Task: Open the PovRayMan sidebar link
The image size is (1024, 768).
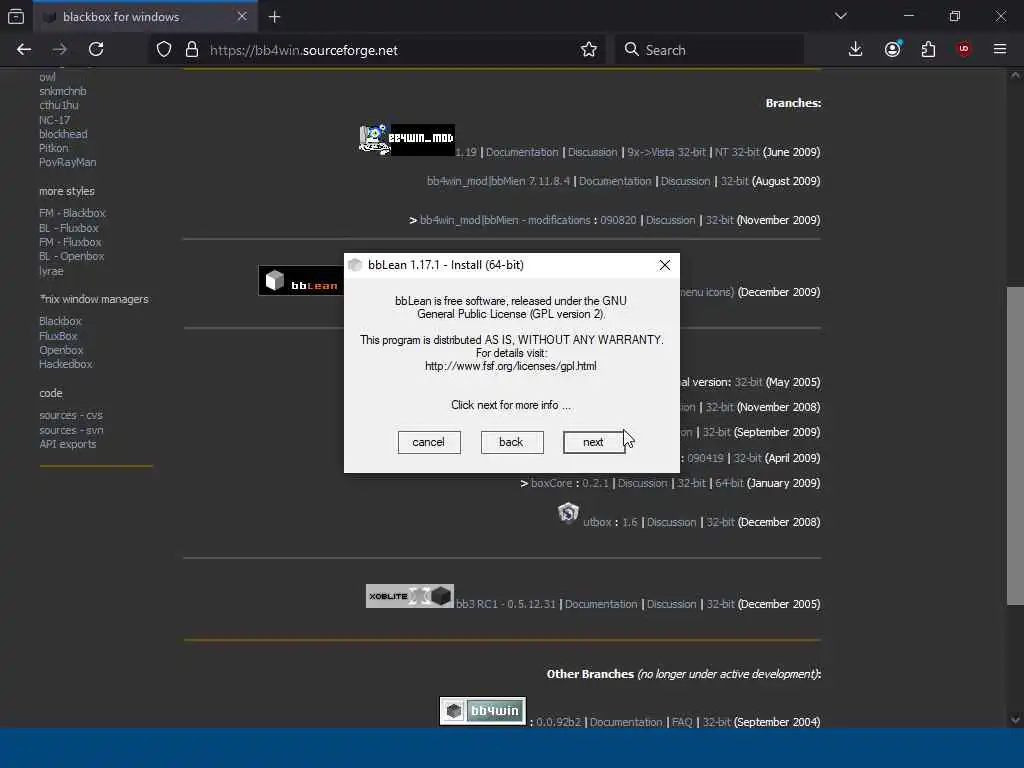Action: click(x=67, y=162)
